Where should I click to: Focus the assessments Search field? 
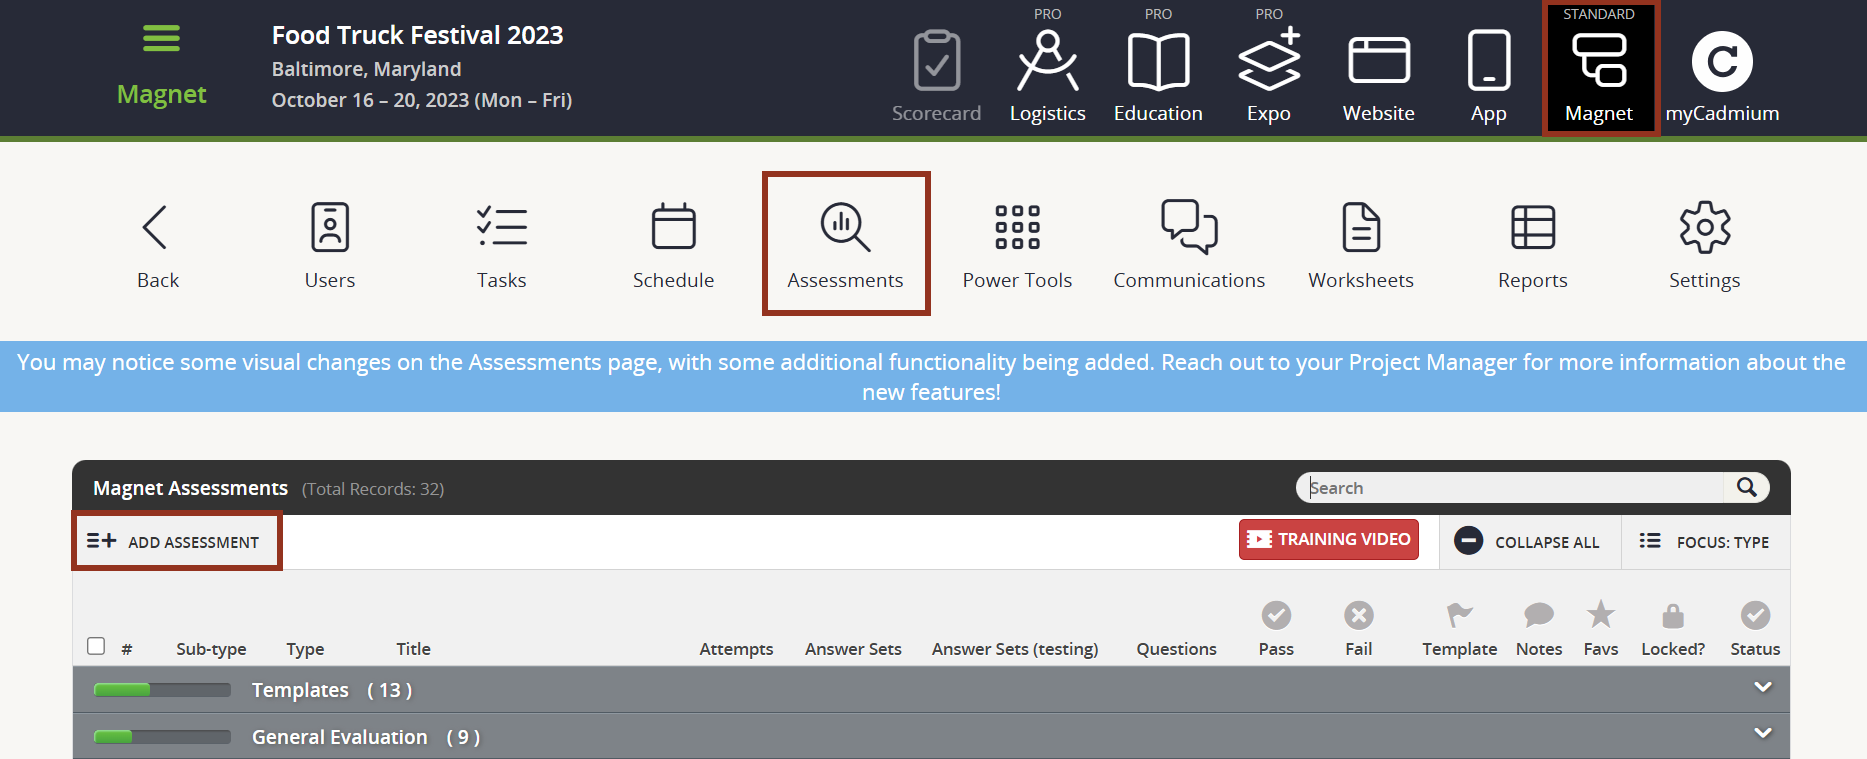coord(1510,487)
